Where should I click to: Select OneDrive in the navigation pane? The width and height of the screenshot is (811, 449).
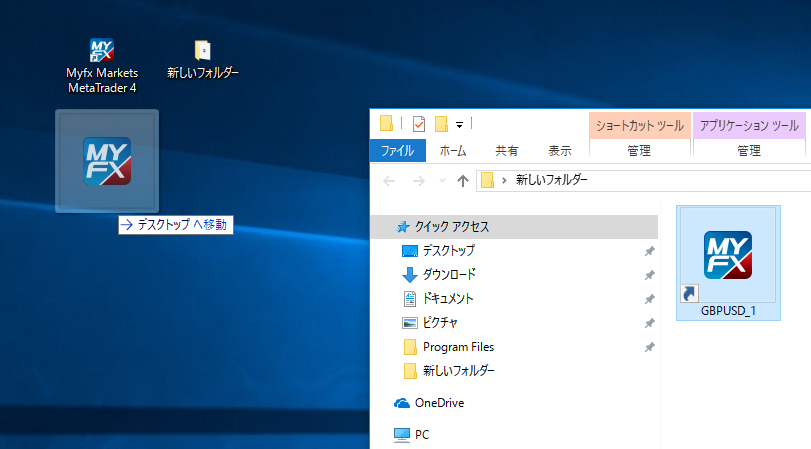[x=439, y=402]
